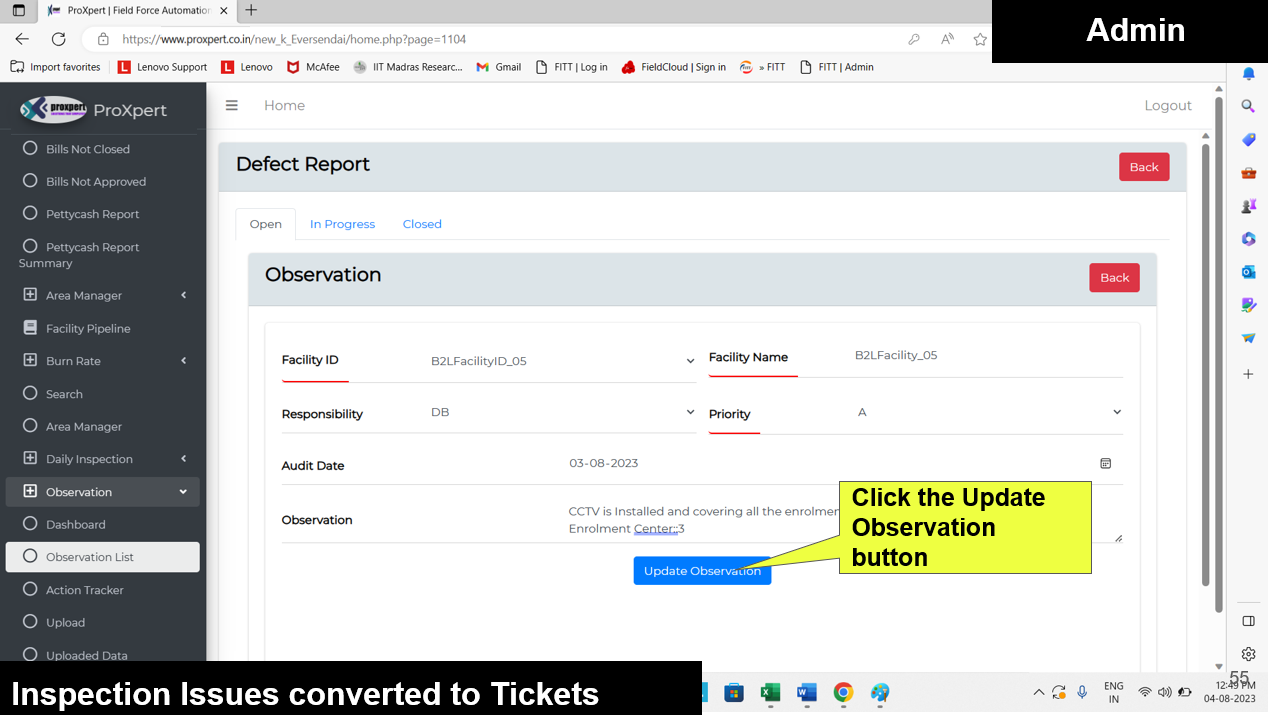Click the Edge sidebar bell notification icon
This screenshot has width=1268, height=715.
coord(1248,74)
